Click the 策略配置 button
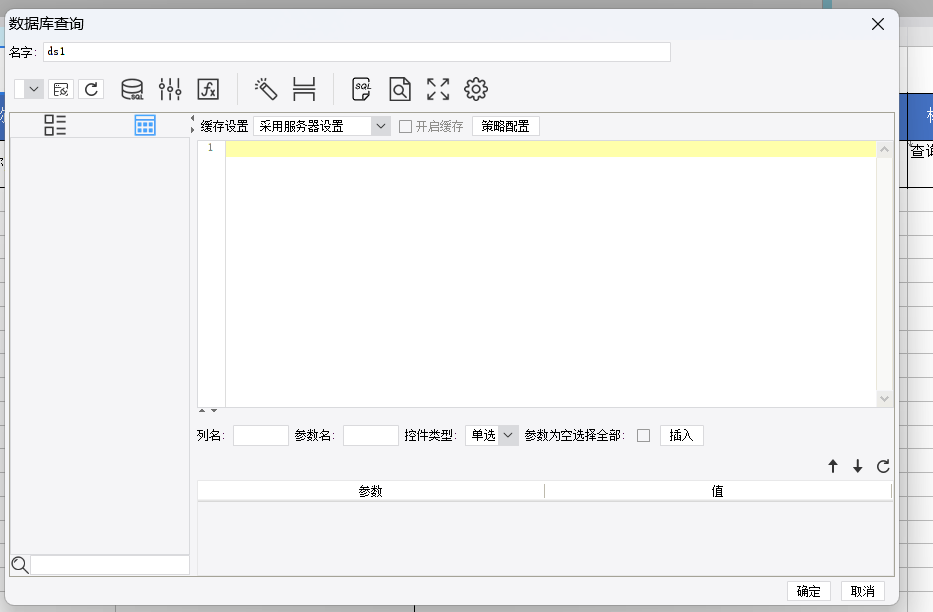Viewport: 933px width, 612px height. click(506, 126)
